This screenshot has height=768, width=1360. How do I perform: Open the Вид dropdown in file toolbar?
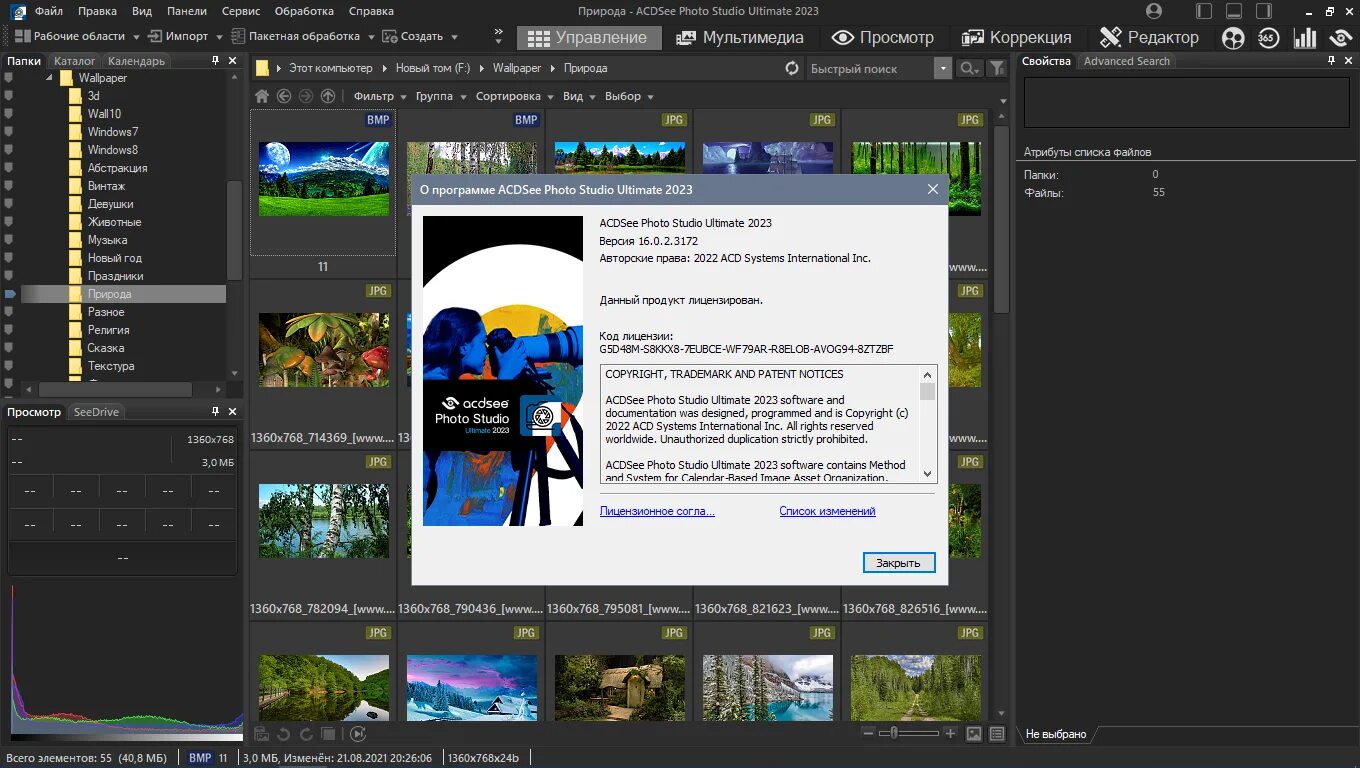pyautogui.click(x=579, y=96)
